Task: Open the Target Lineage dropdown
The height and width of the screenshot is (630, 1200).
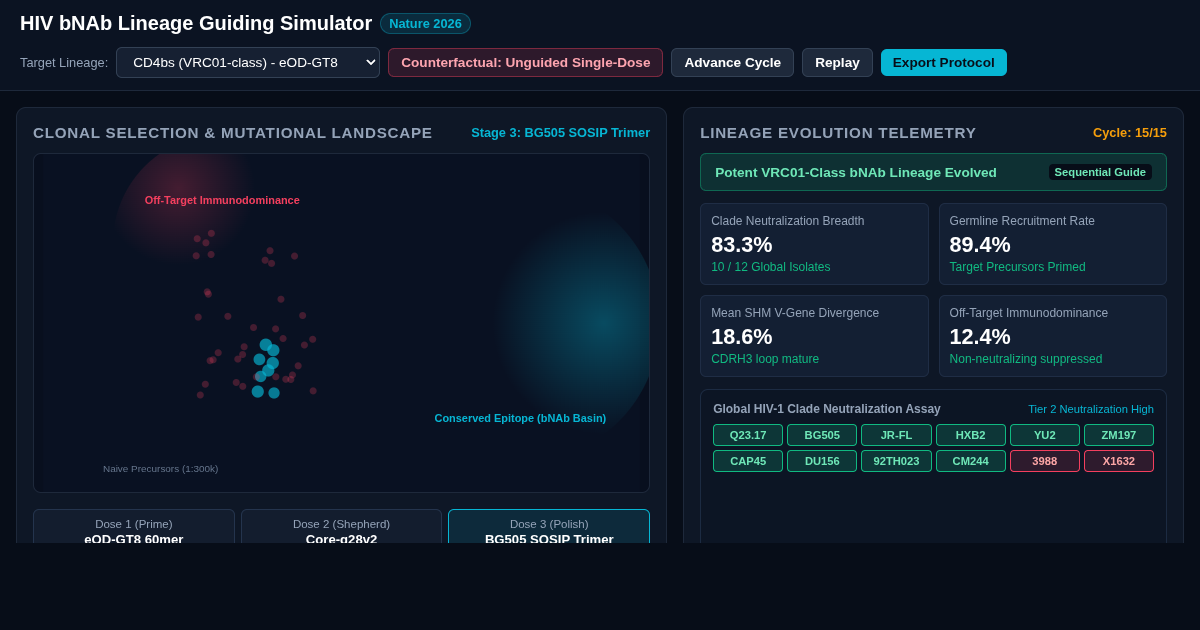Action: click(x=248, y=62)
